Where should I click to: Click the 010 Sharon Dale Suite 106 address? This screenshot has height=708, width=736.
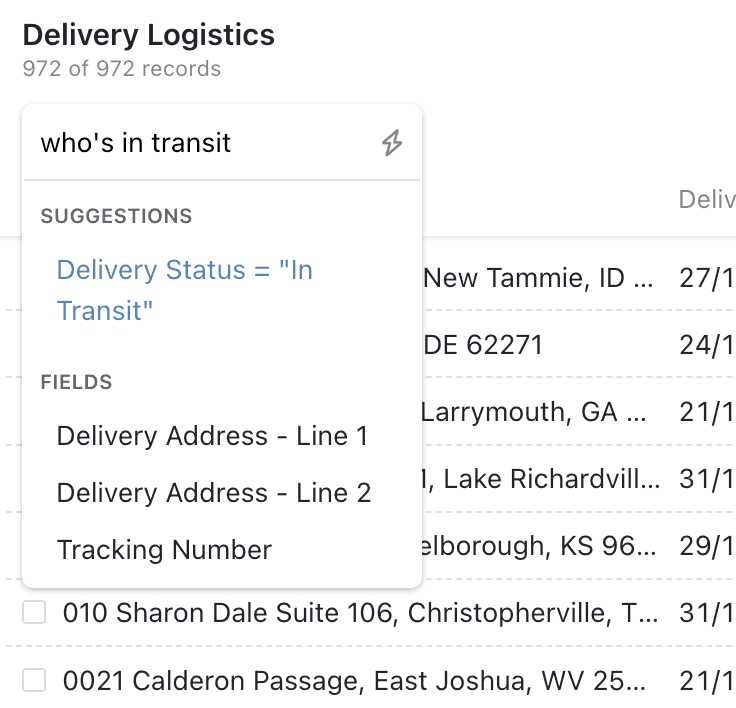tap(360, 613)
